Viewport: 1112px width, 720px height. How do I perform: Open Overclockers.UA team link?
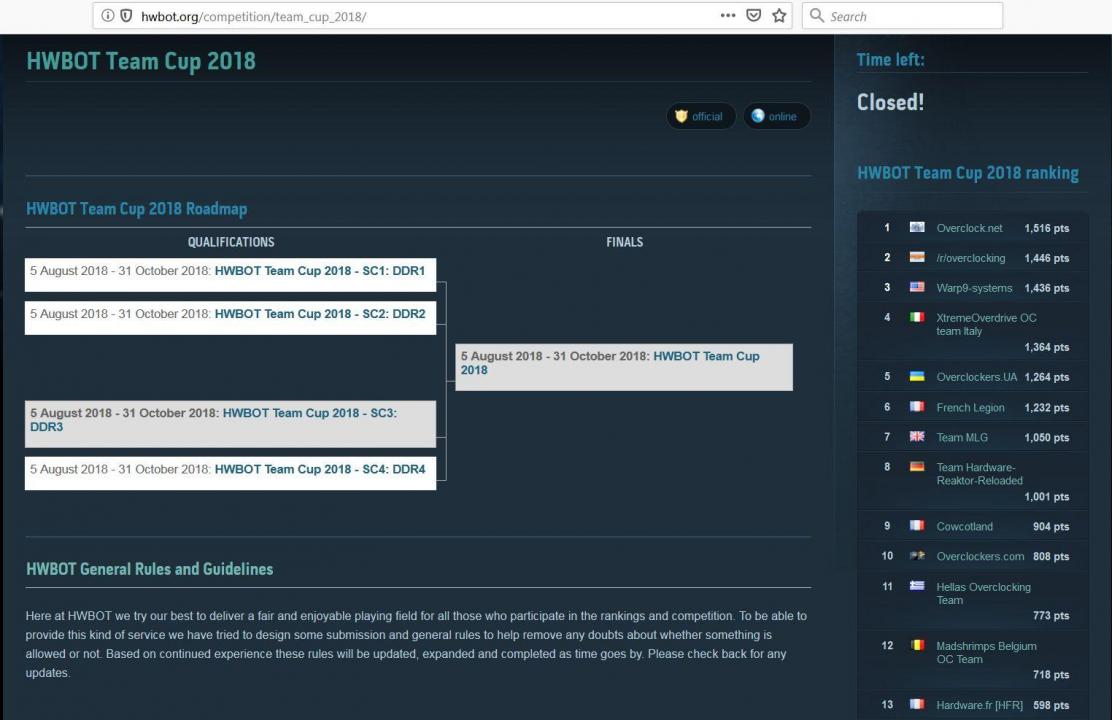click(977, 377)
